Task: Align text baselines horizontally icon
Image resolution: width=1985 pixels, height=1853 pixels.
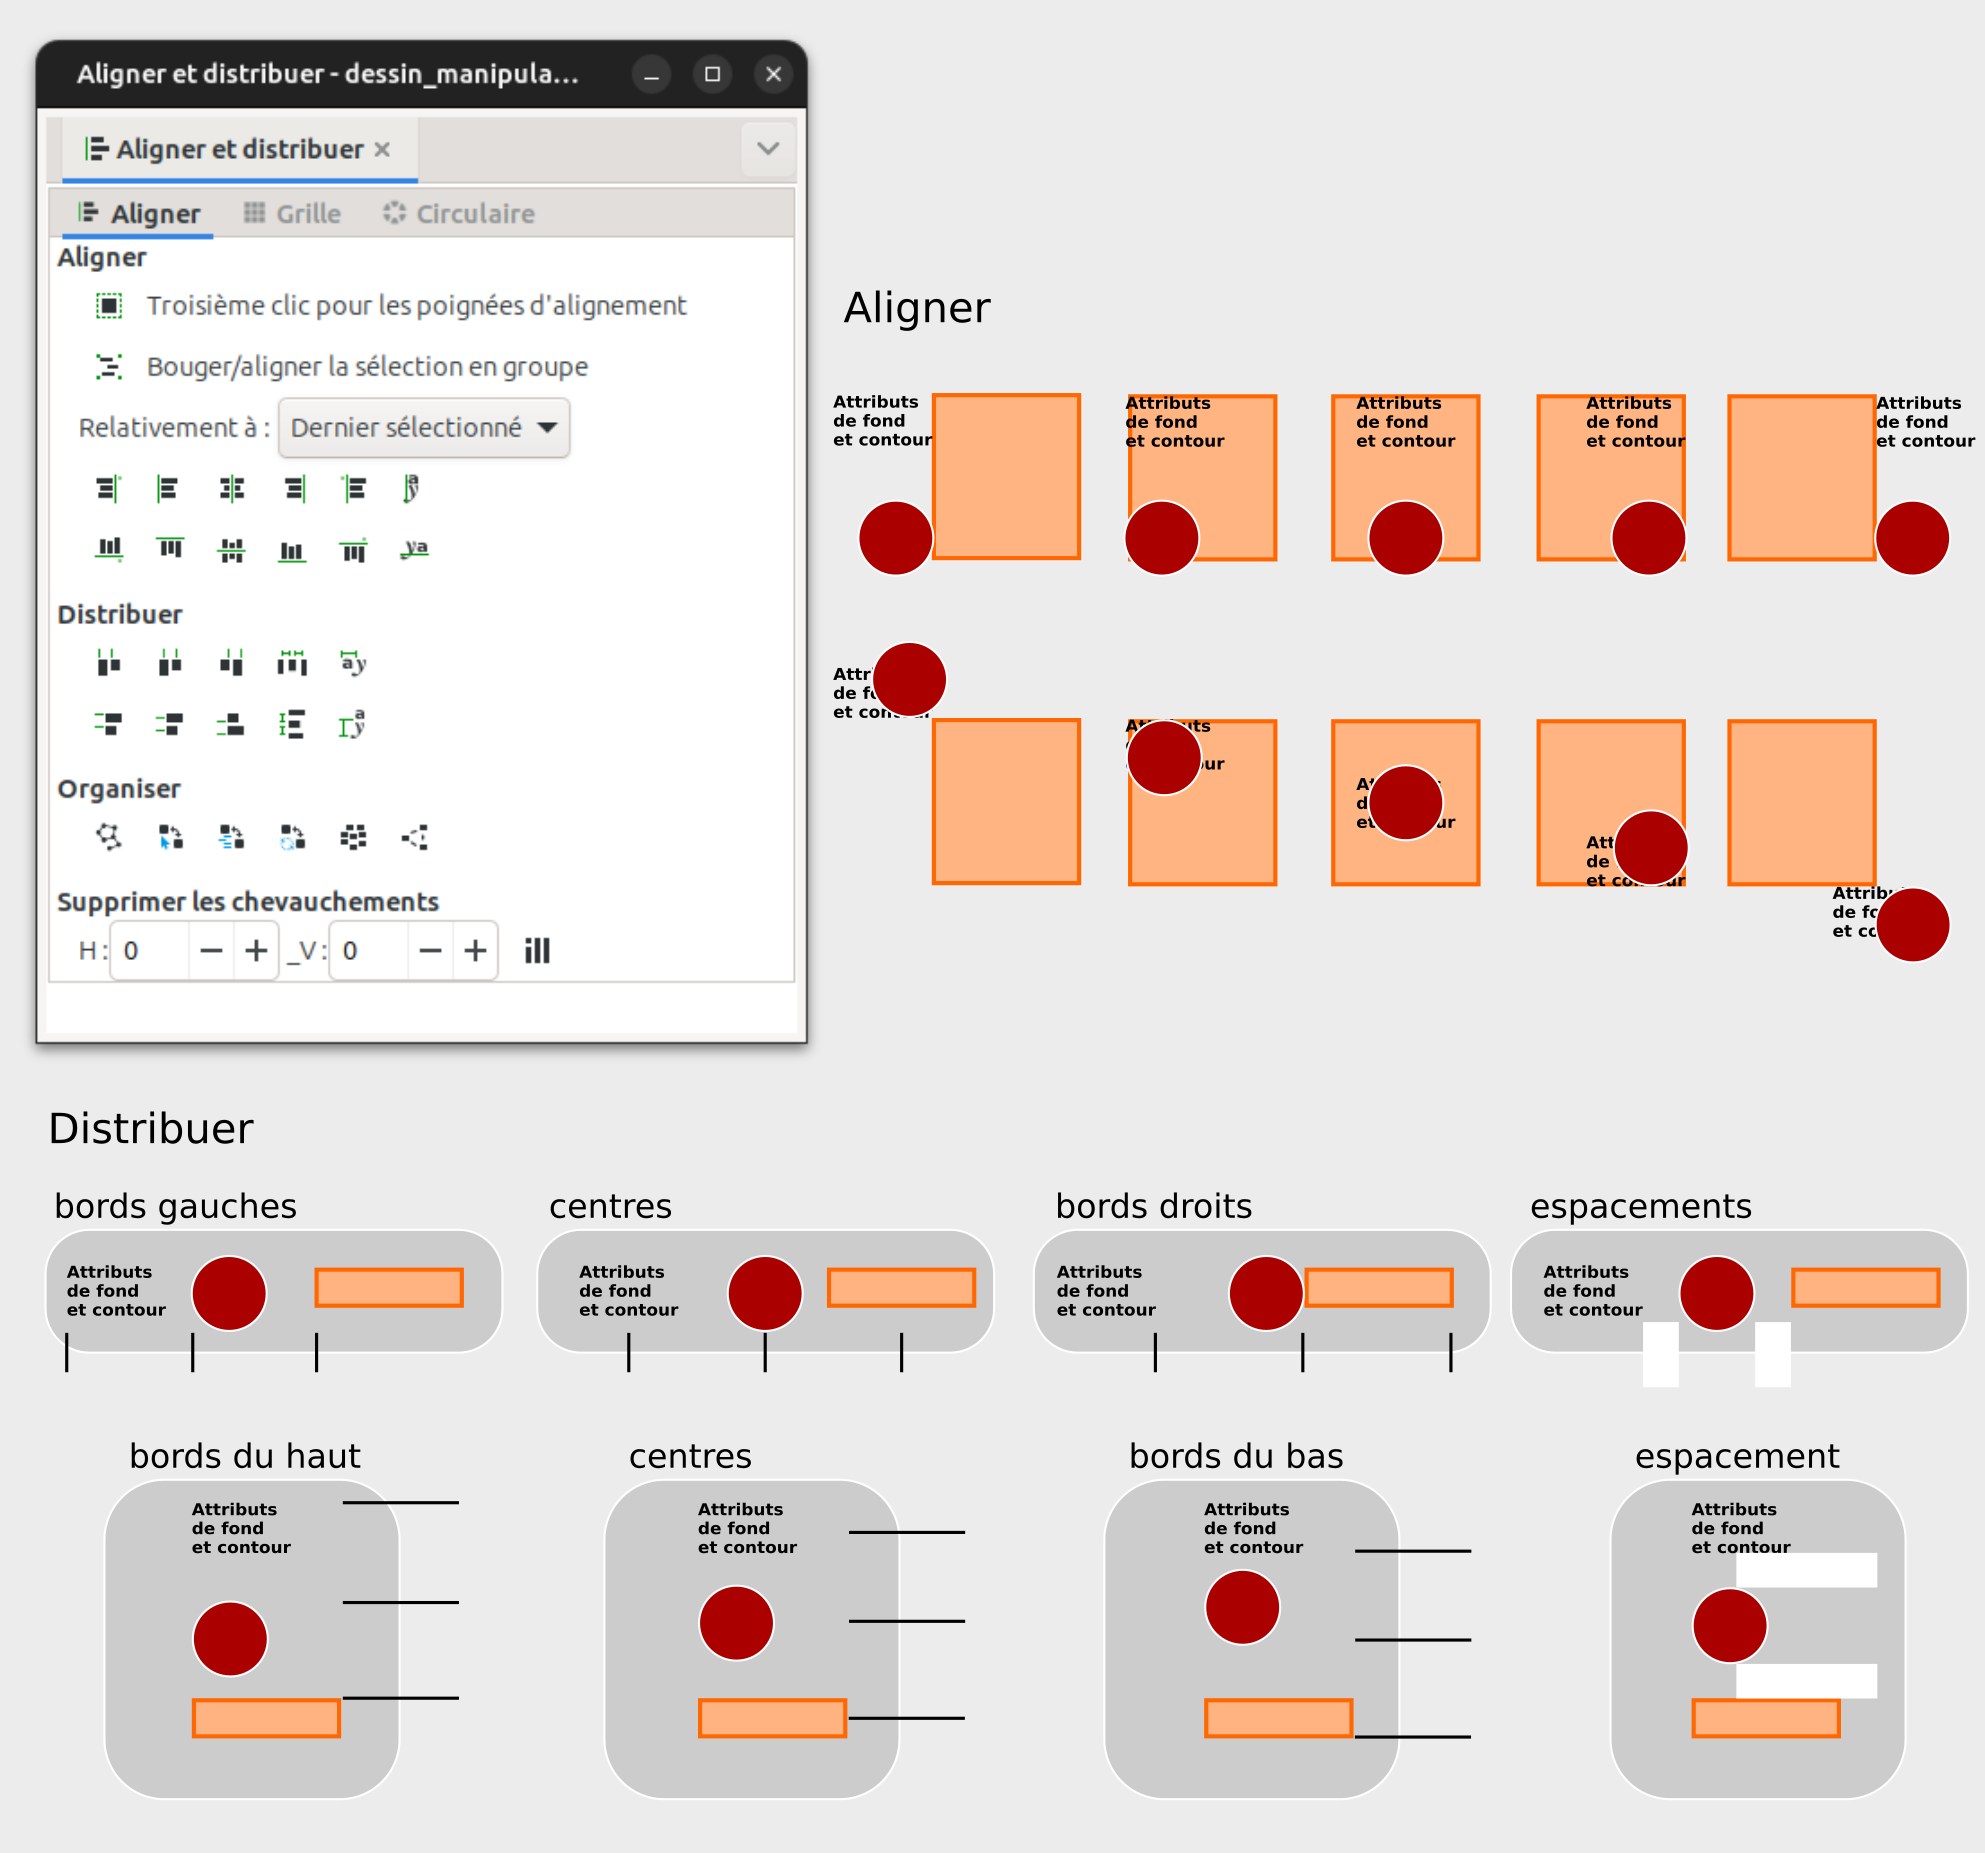Action: pos(414,549)
